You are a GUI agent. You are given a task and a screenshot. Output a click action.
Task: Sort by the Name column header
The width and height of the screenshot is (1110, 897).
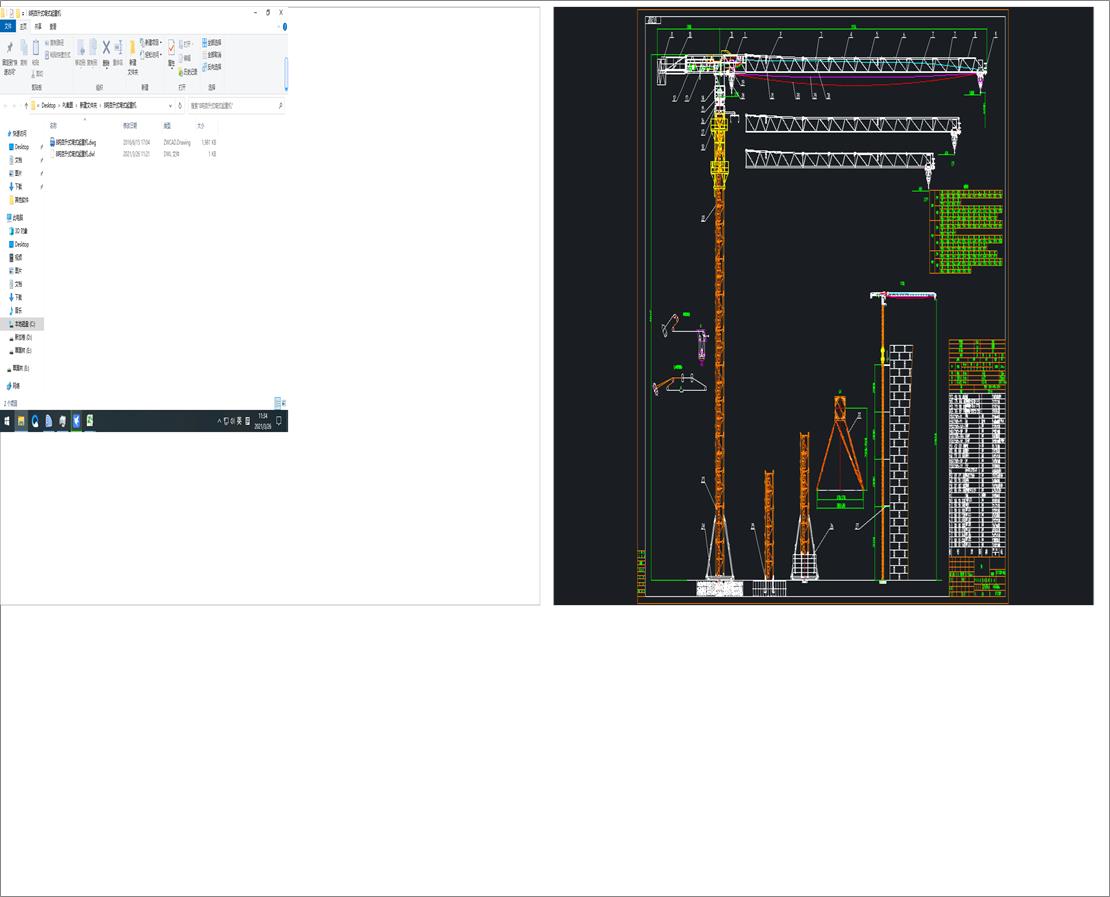click(53, 125)
